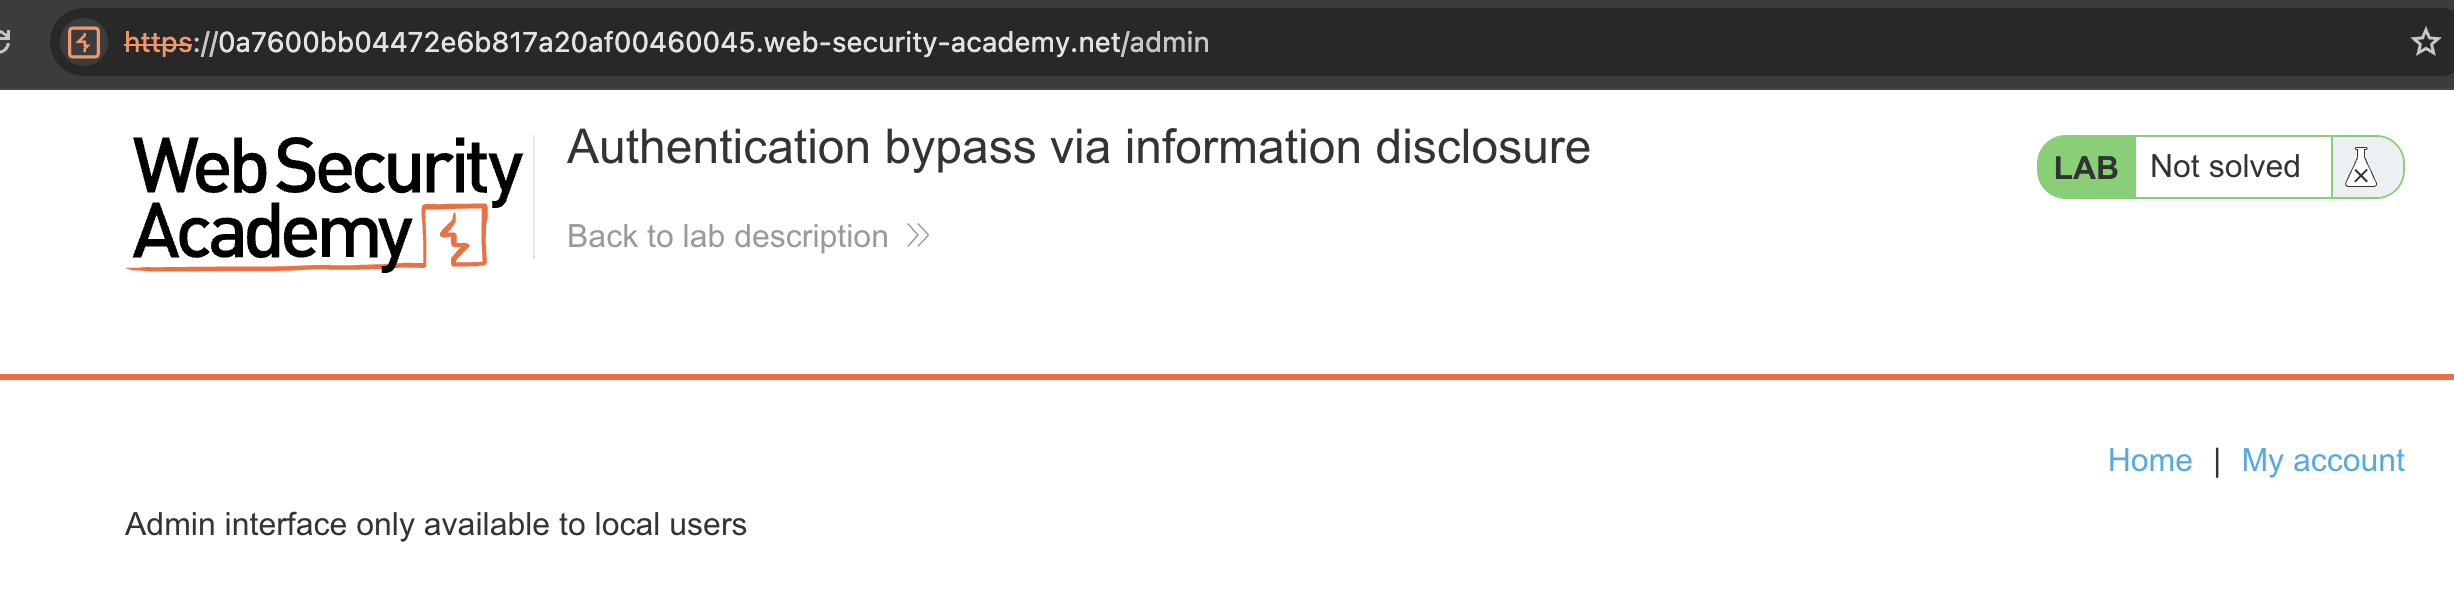Click the separator between Home and My account

[2217, 461]
